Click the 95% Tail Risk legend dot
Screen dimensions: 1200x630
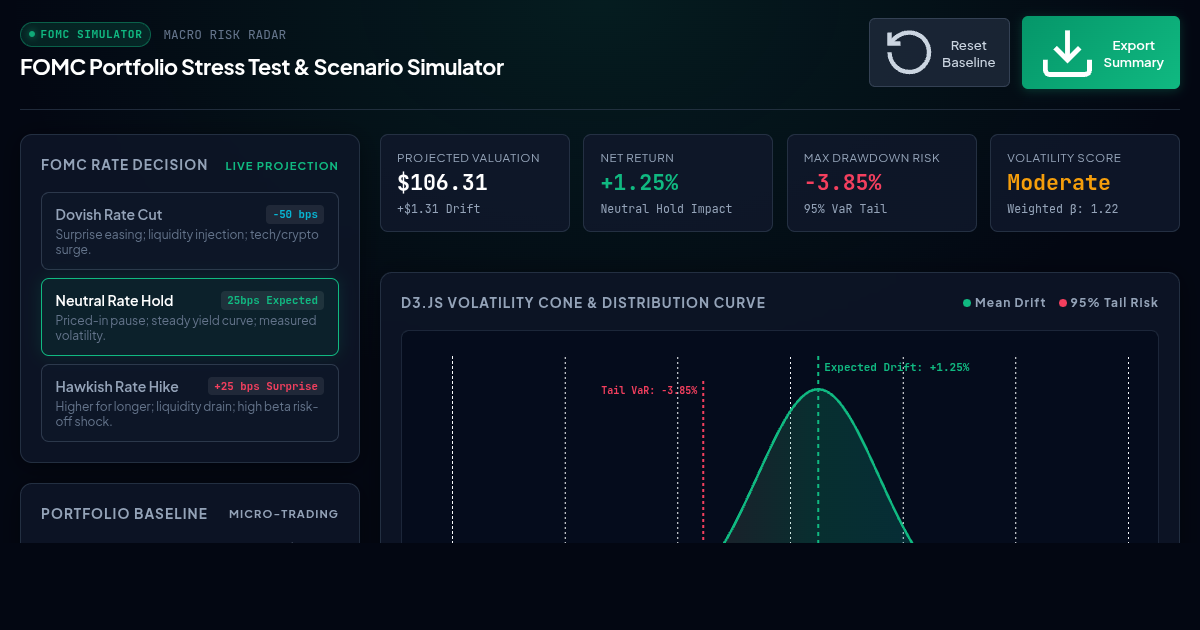click(1063, 303)
